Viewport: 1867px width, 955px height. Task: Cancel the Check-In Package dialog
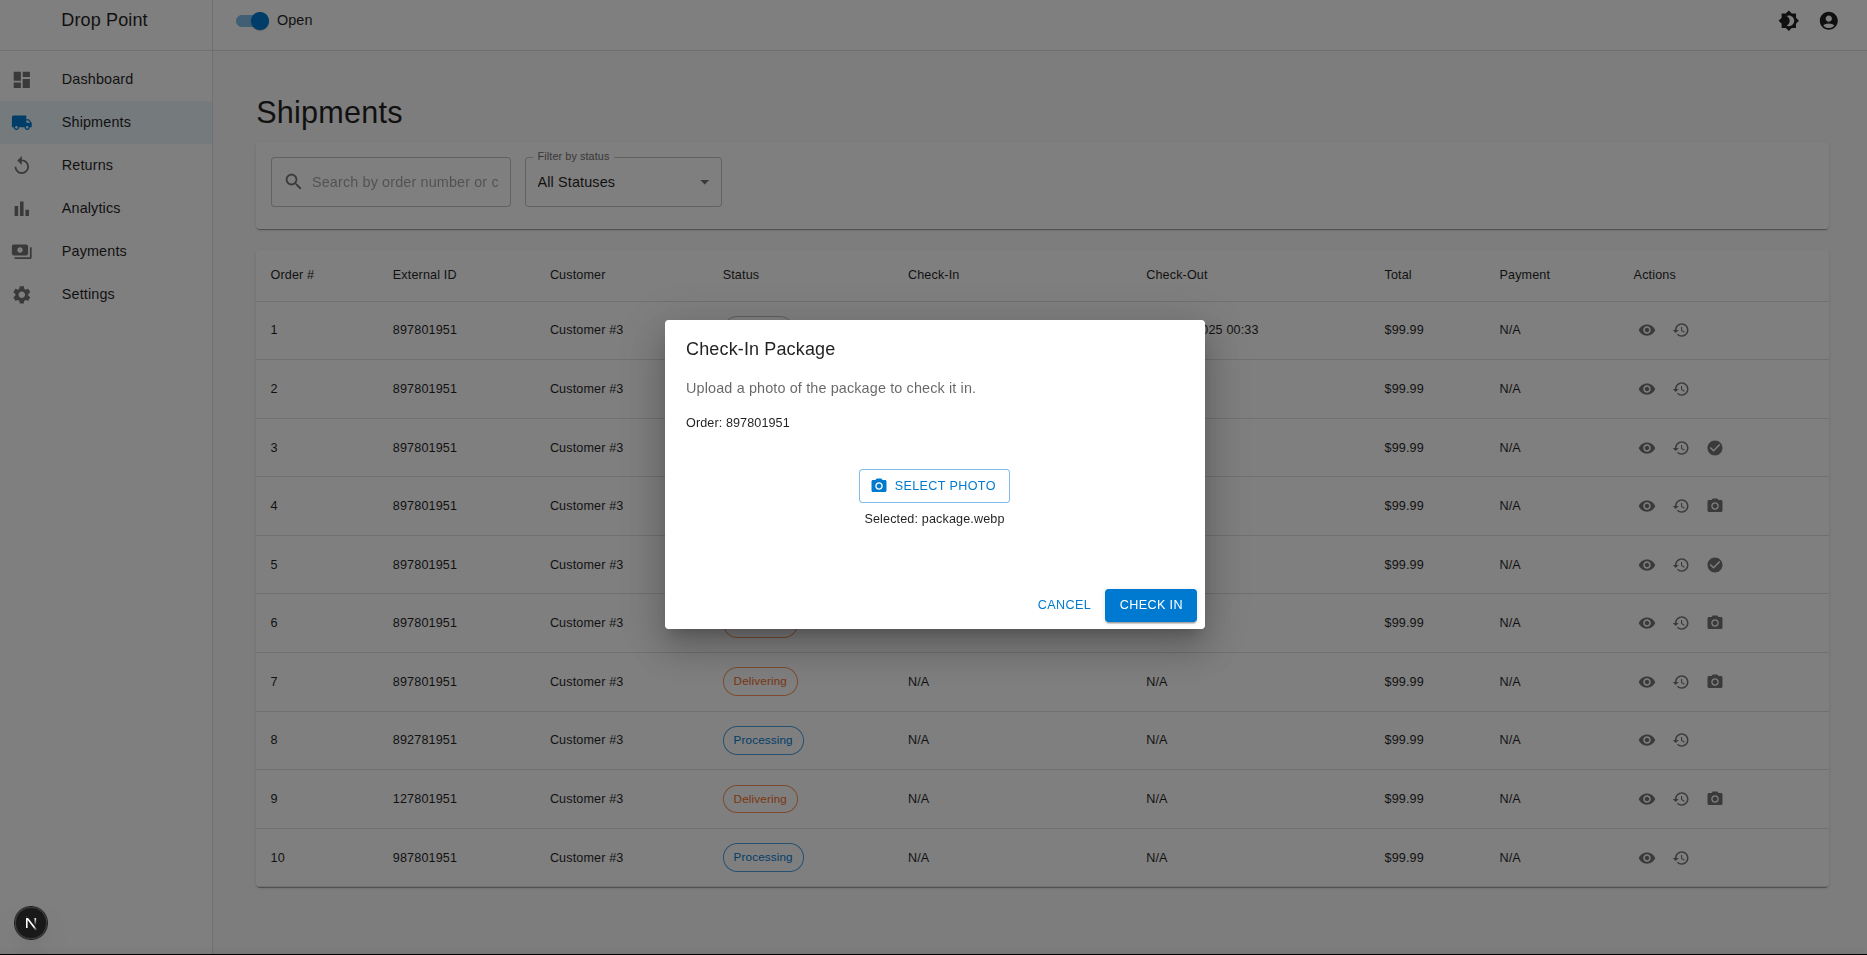point(1063,605)
